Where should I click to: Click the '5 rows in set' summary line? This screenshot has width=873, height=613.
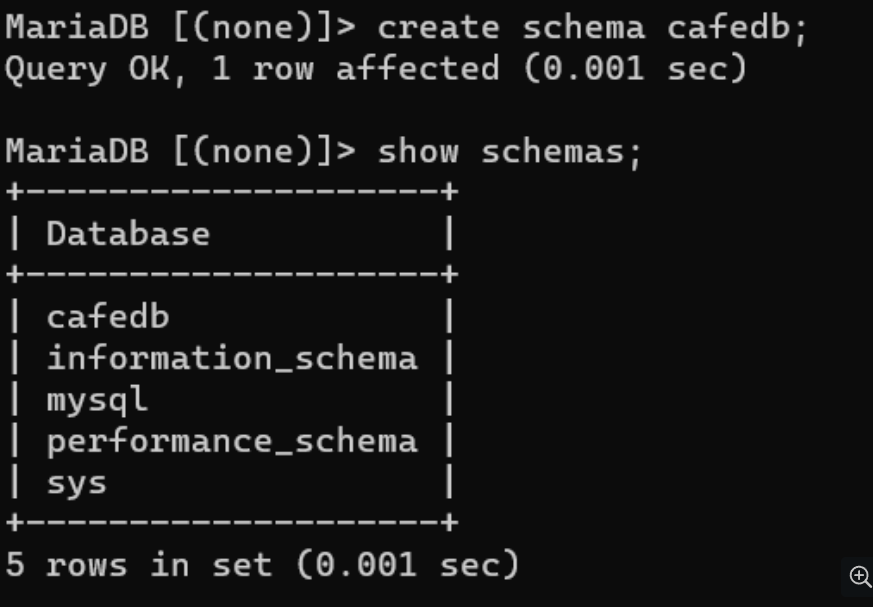click(262, 565)
